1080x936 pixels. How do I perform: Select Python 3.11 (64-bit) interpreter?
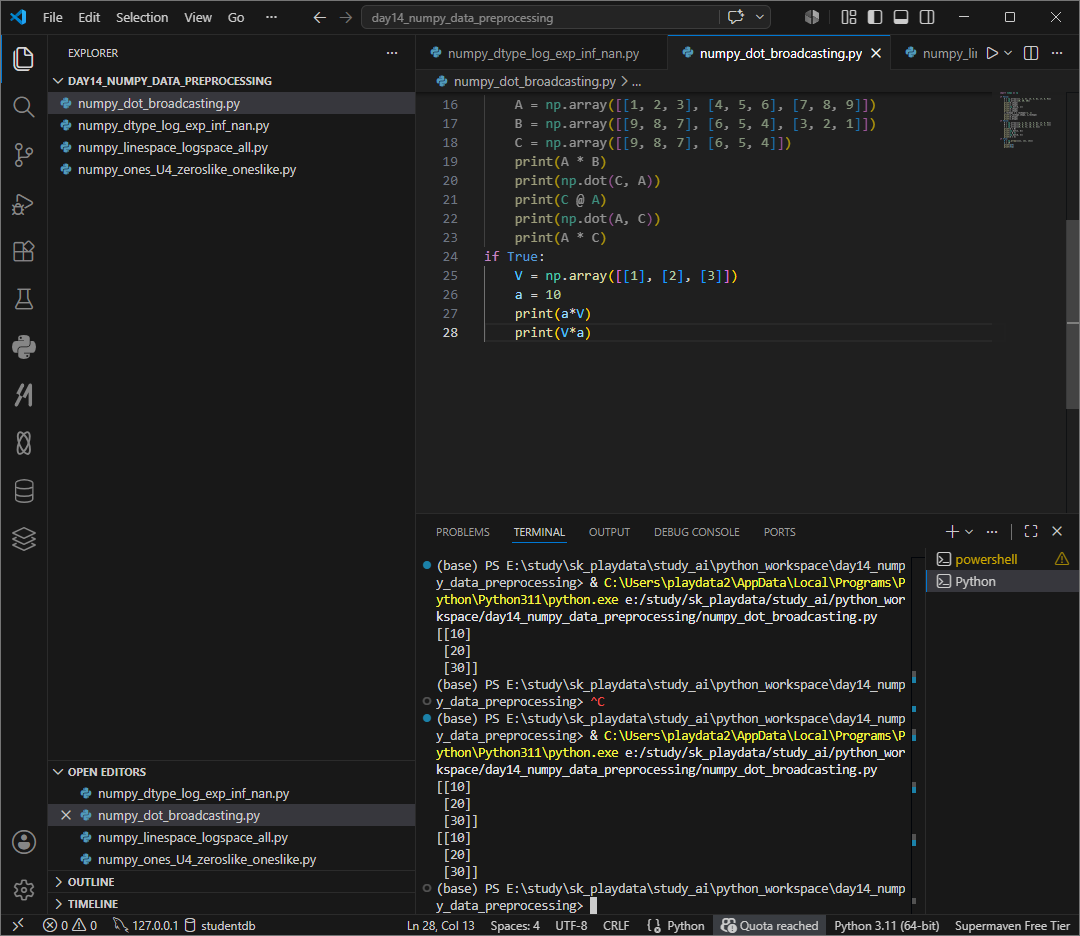tap(886, 925)
